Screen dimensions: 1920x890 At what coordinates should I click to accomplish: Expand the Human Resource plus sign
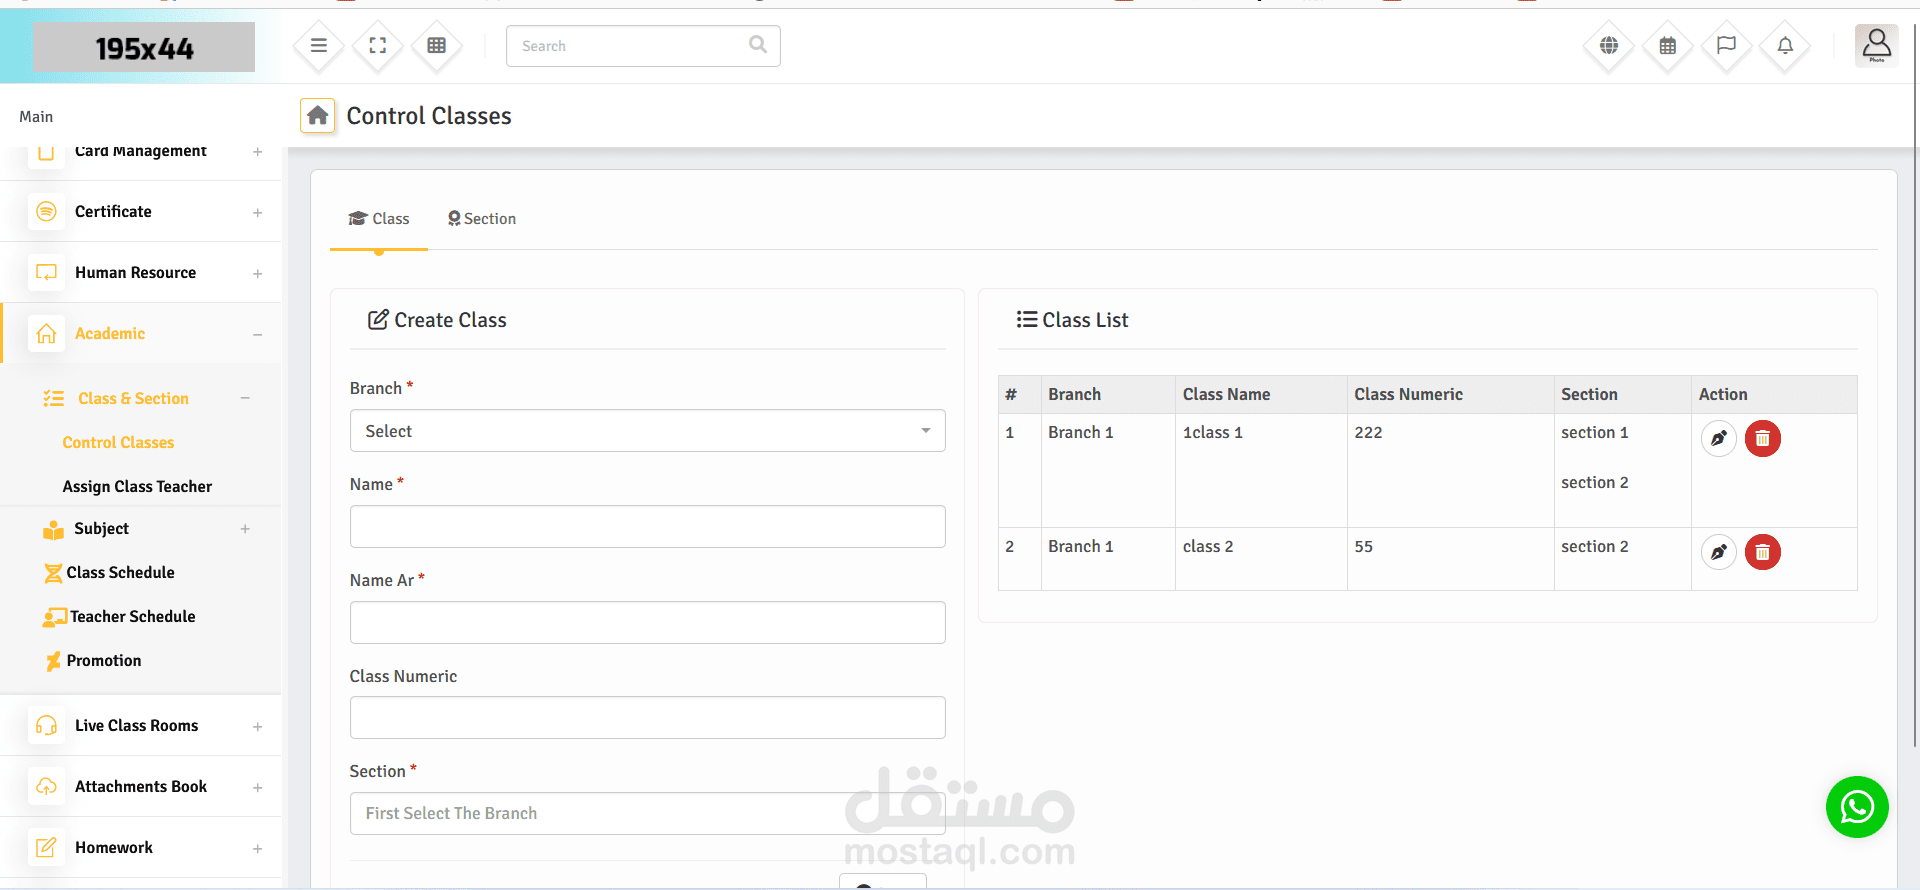click(x=258, y=274)
